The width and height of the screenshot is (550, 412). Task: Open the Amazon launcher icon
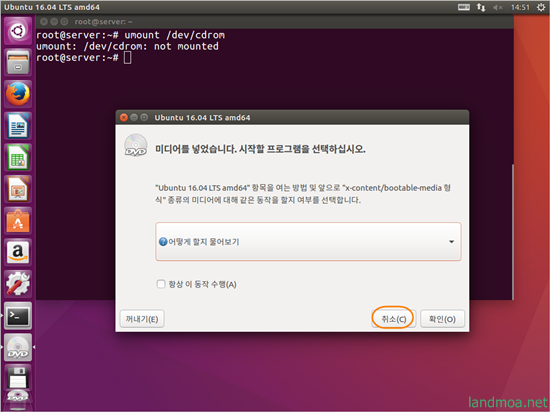[x=18, y=252]
